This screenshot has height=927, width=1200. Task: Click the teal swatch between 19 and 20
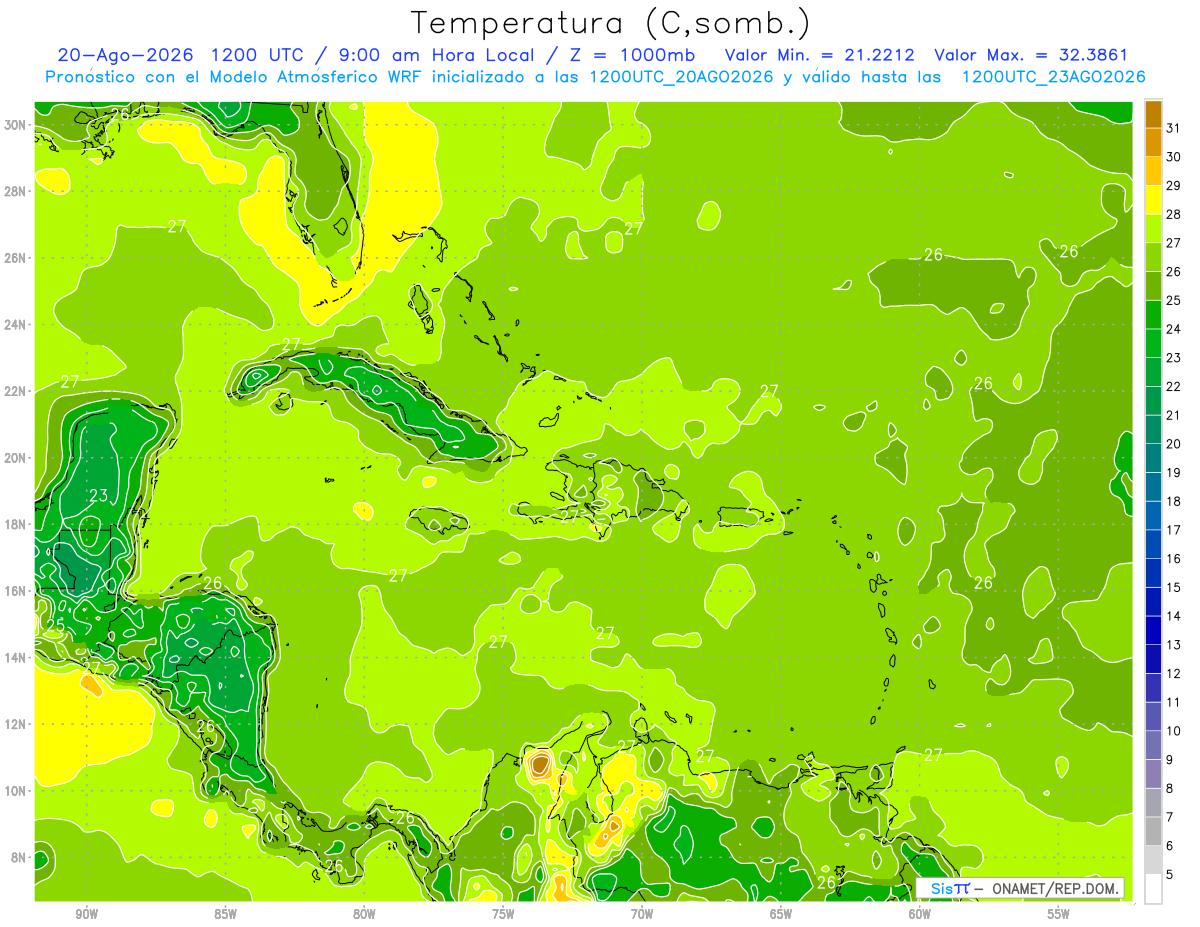tap(1153, 458)
